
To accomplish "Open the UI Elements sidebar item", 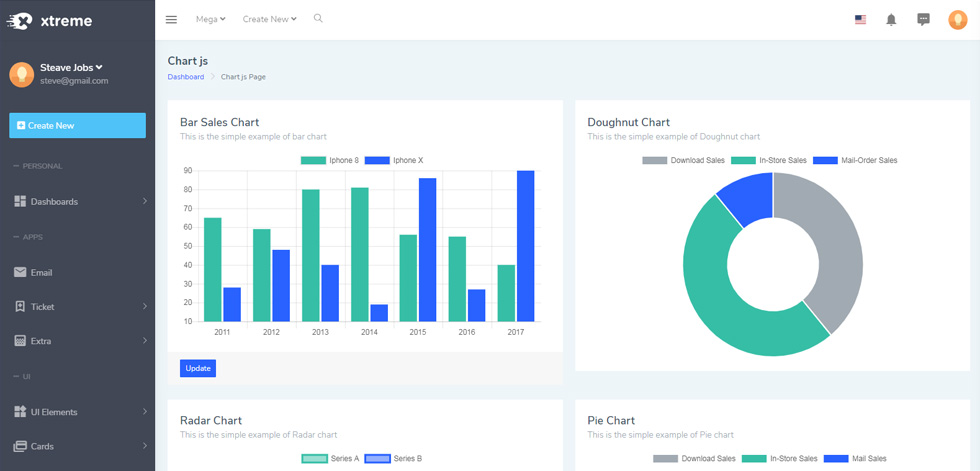I will point(78,412).
